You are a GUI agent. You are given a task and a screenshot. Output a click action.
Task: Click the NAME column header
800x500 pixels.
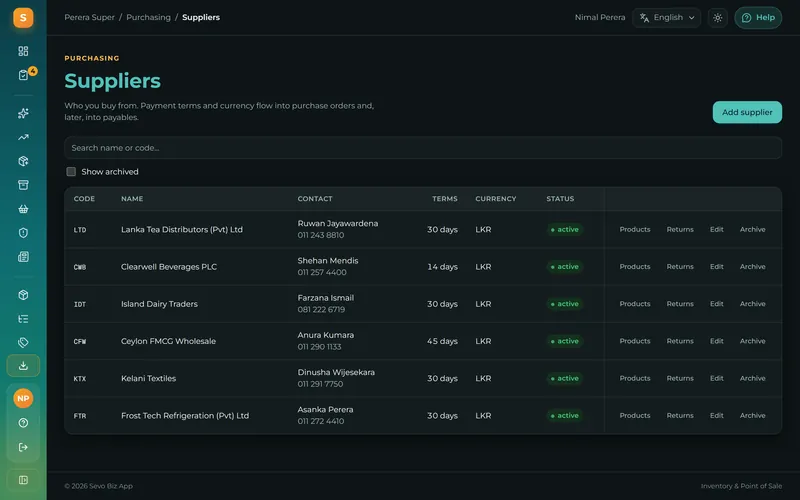point(132,199)
